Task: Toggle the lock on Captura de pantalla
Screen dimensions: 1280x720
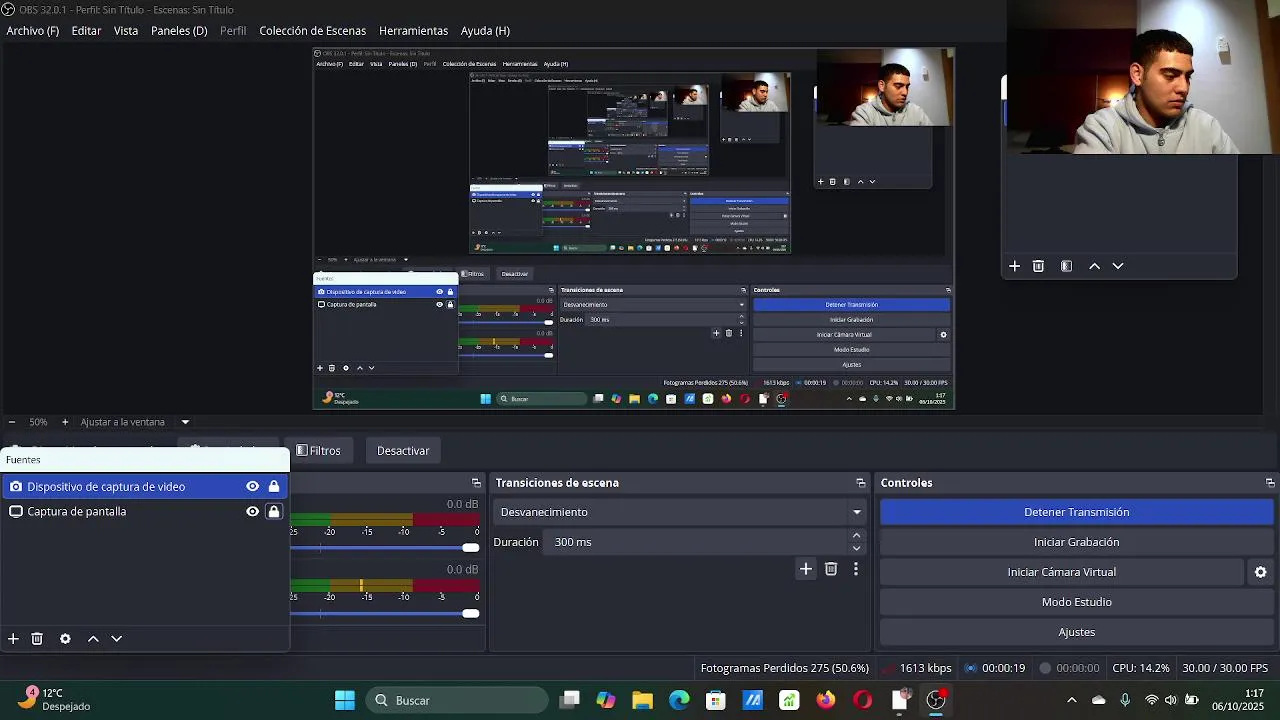Action: click(274, 511)
